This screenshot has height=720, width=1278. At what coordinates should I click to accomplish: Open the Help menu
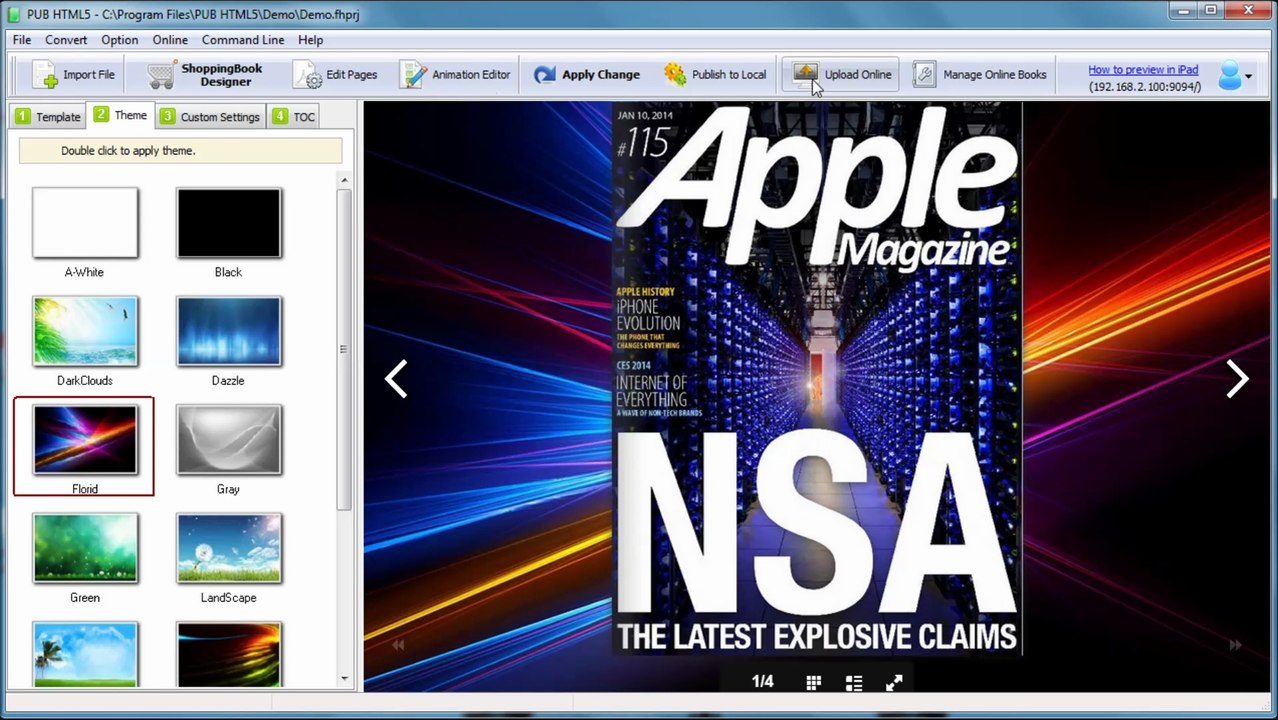point(310,40)
